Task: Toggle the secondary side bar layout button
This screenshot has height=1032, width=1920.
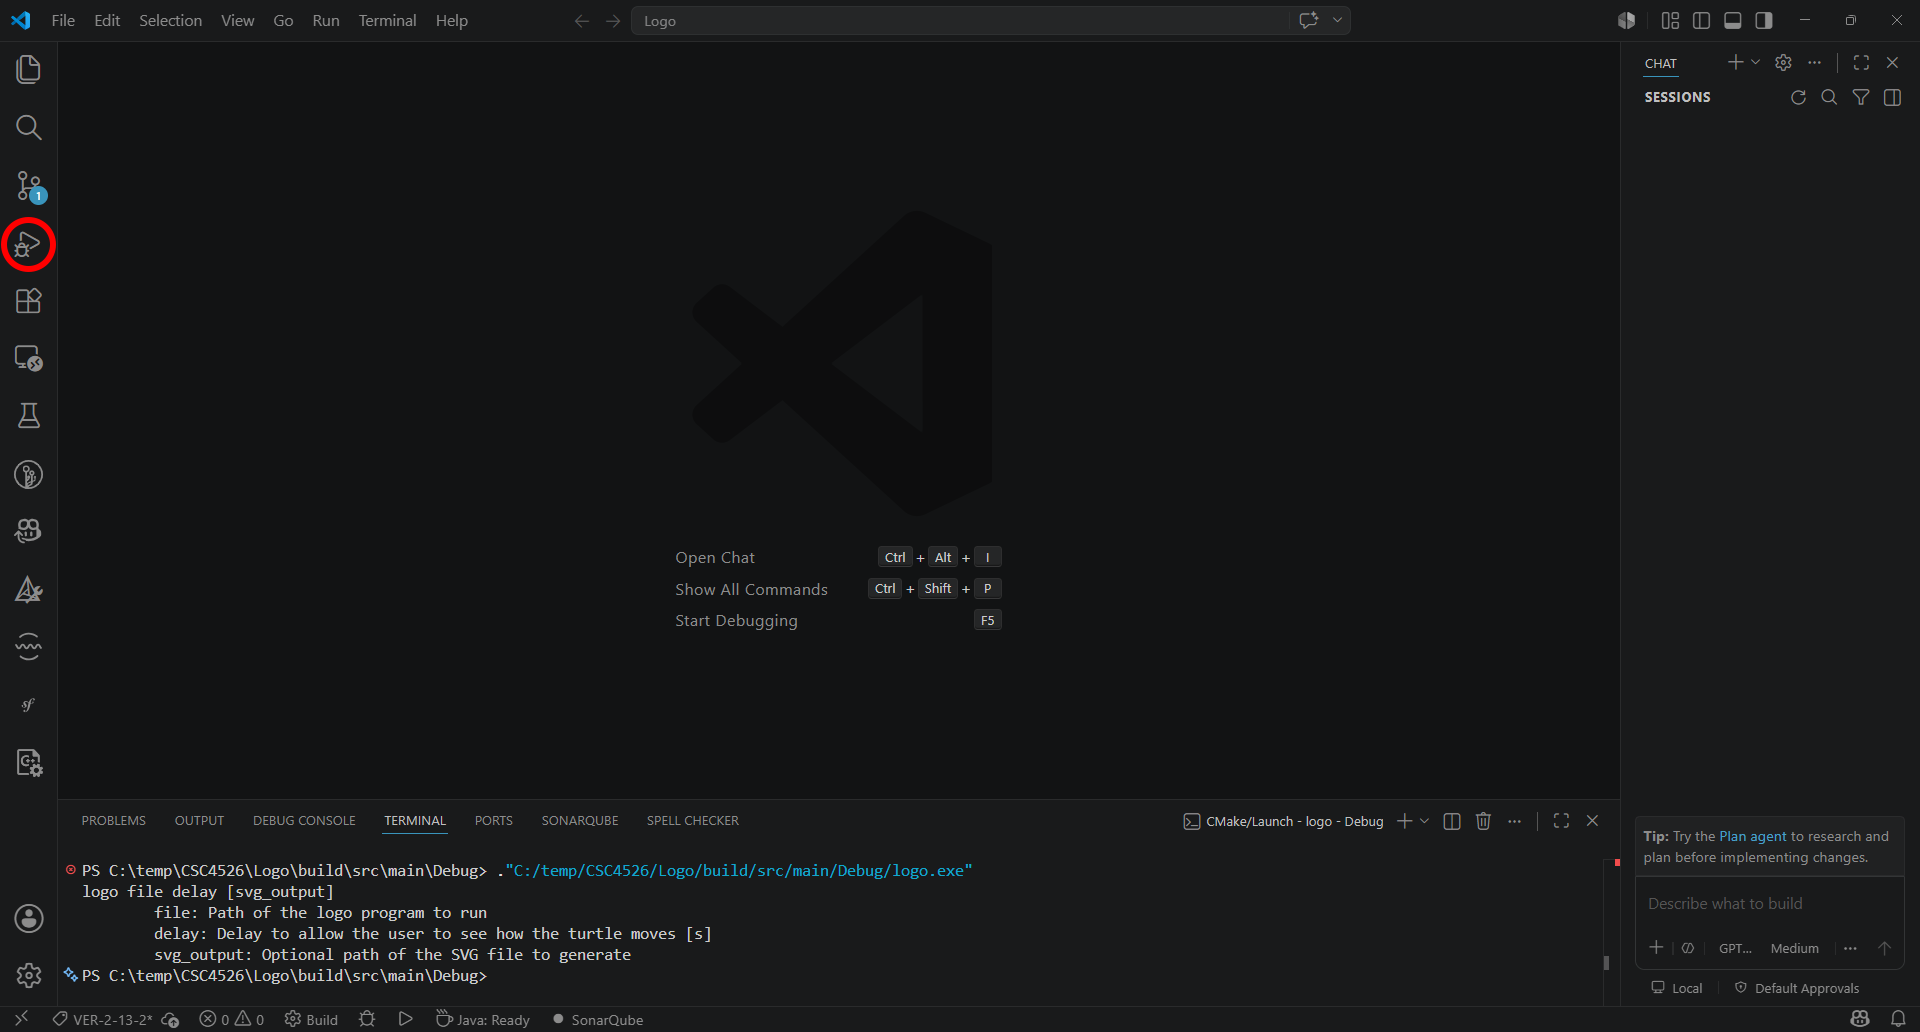Action: (1764, 20)
